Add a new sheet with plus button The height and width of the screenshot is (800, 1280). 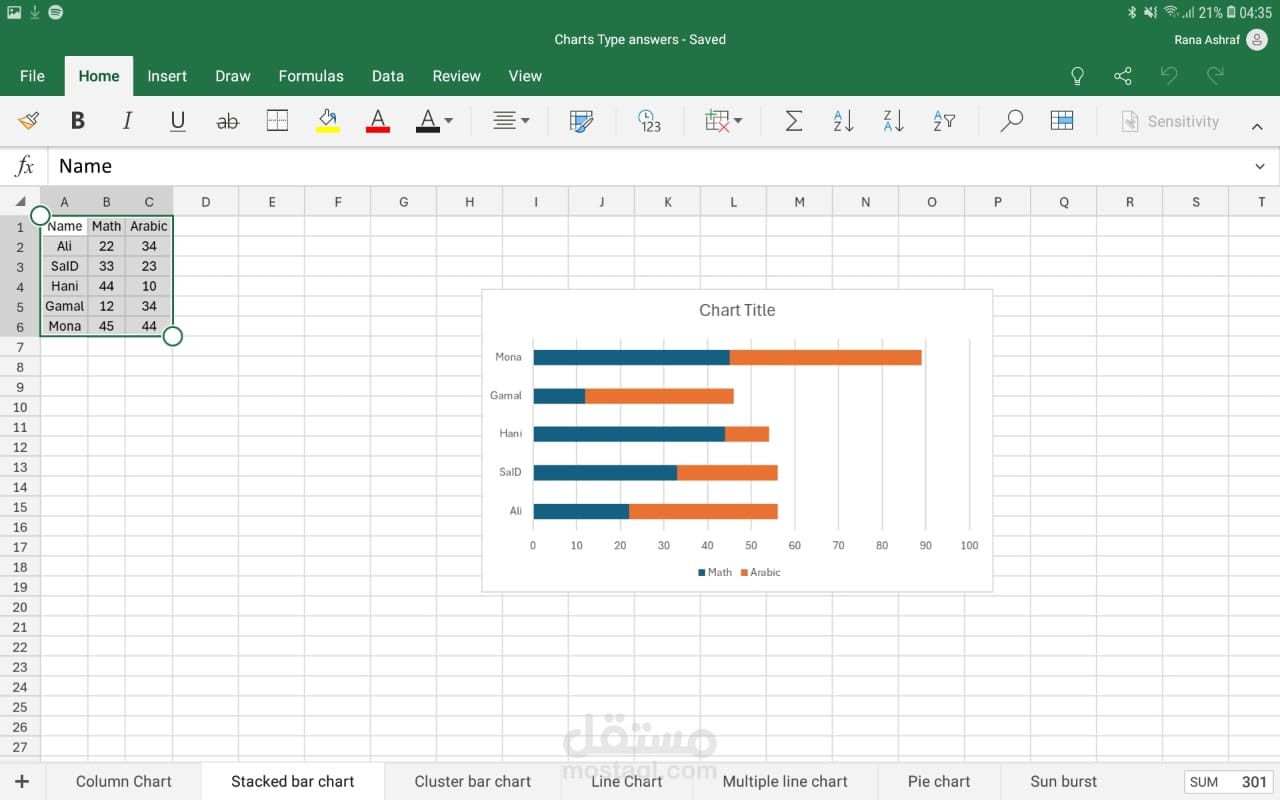22,782
